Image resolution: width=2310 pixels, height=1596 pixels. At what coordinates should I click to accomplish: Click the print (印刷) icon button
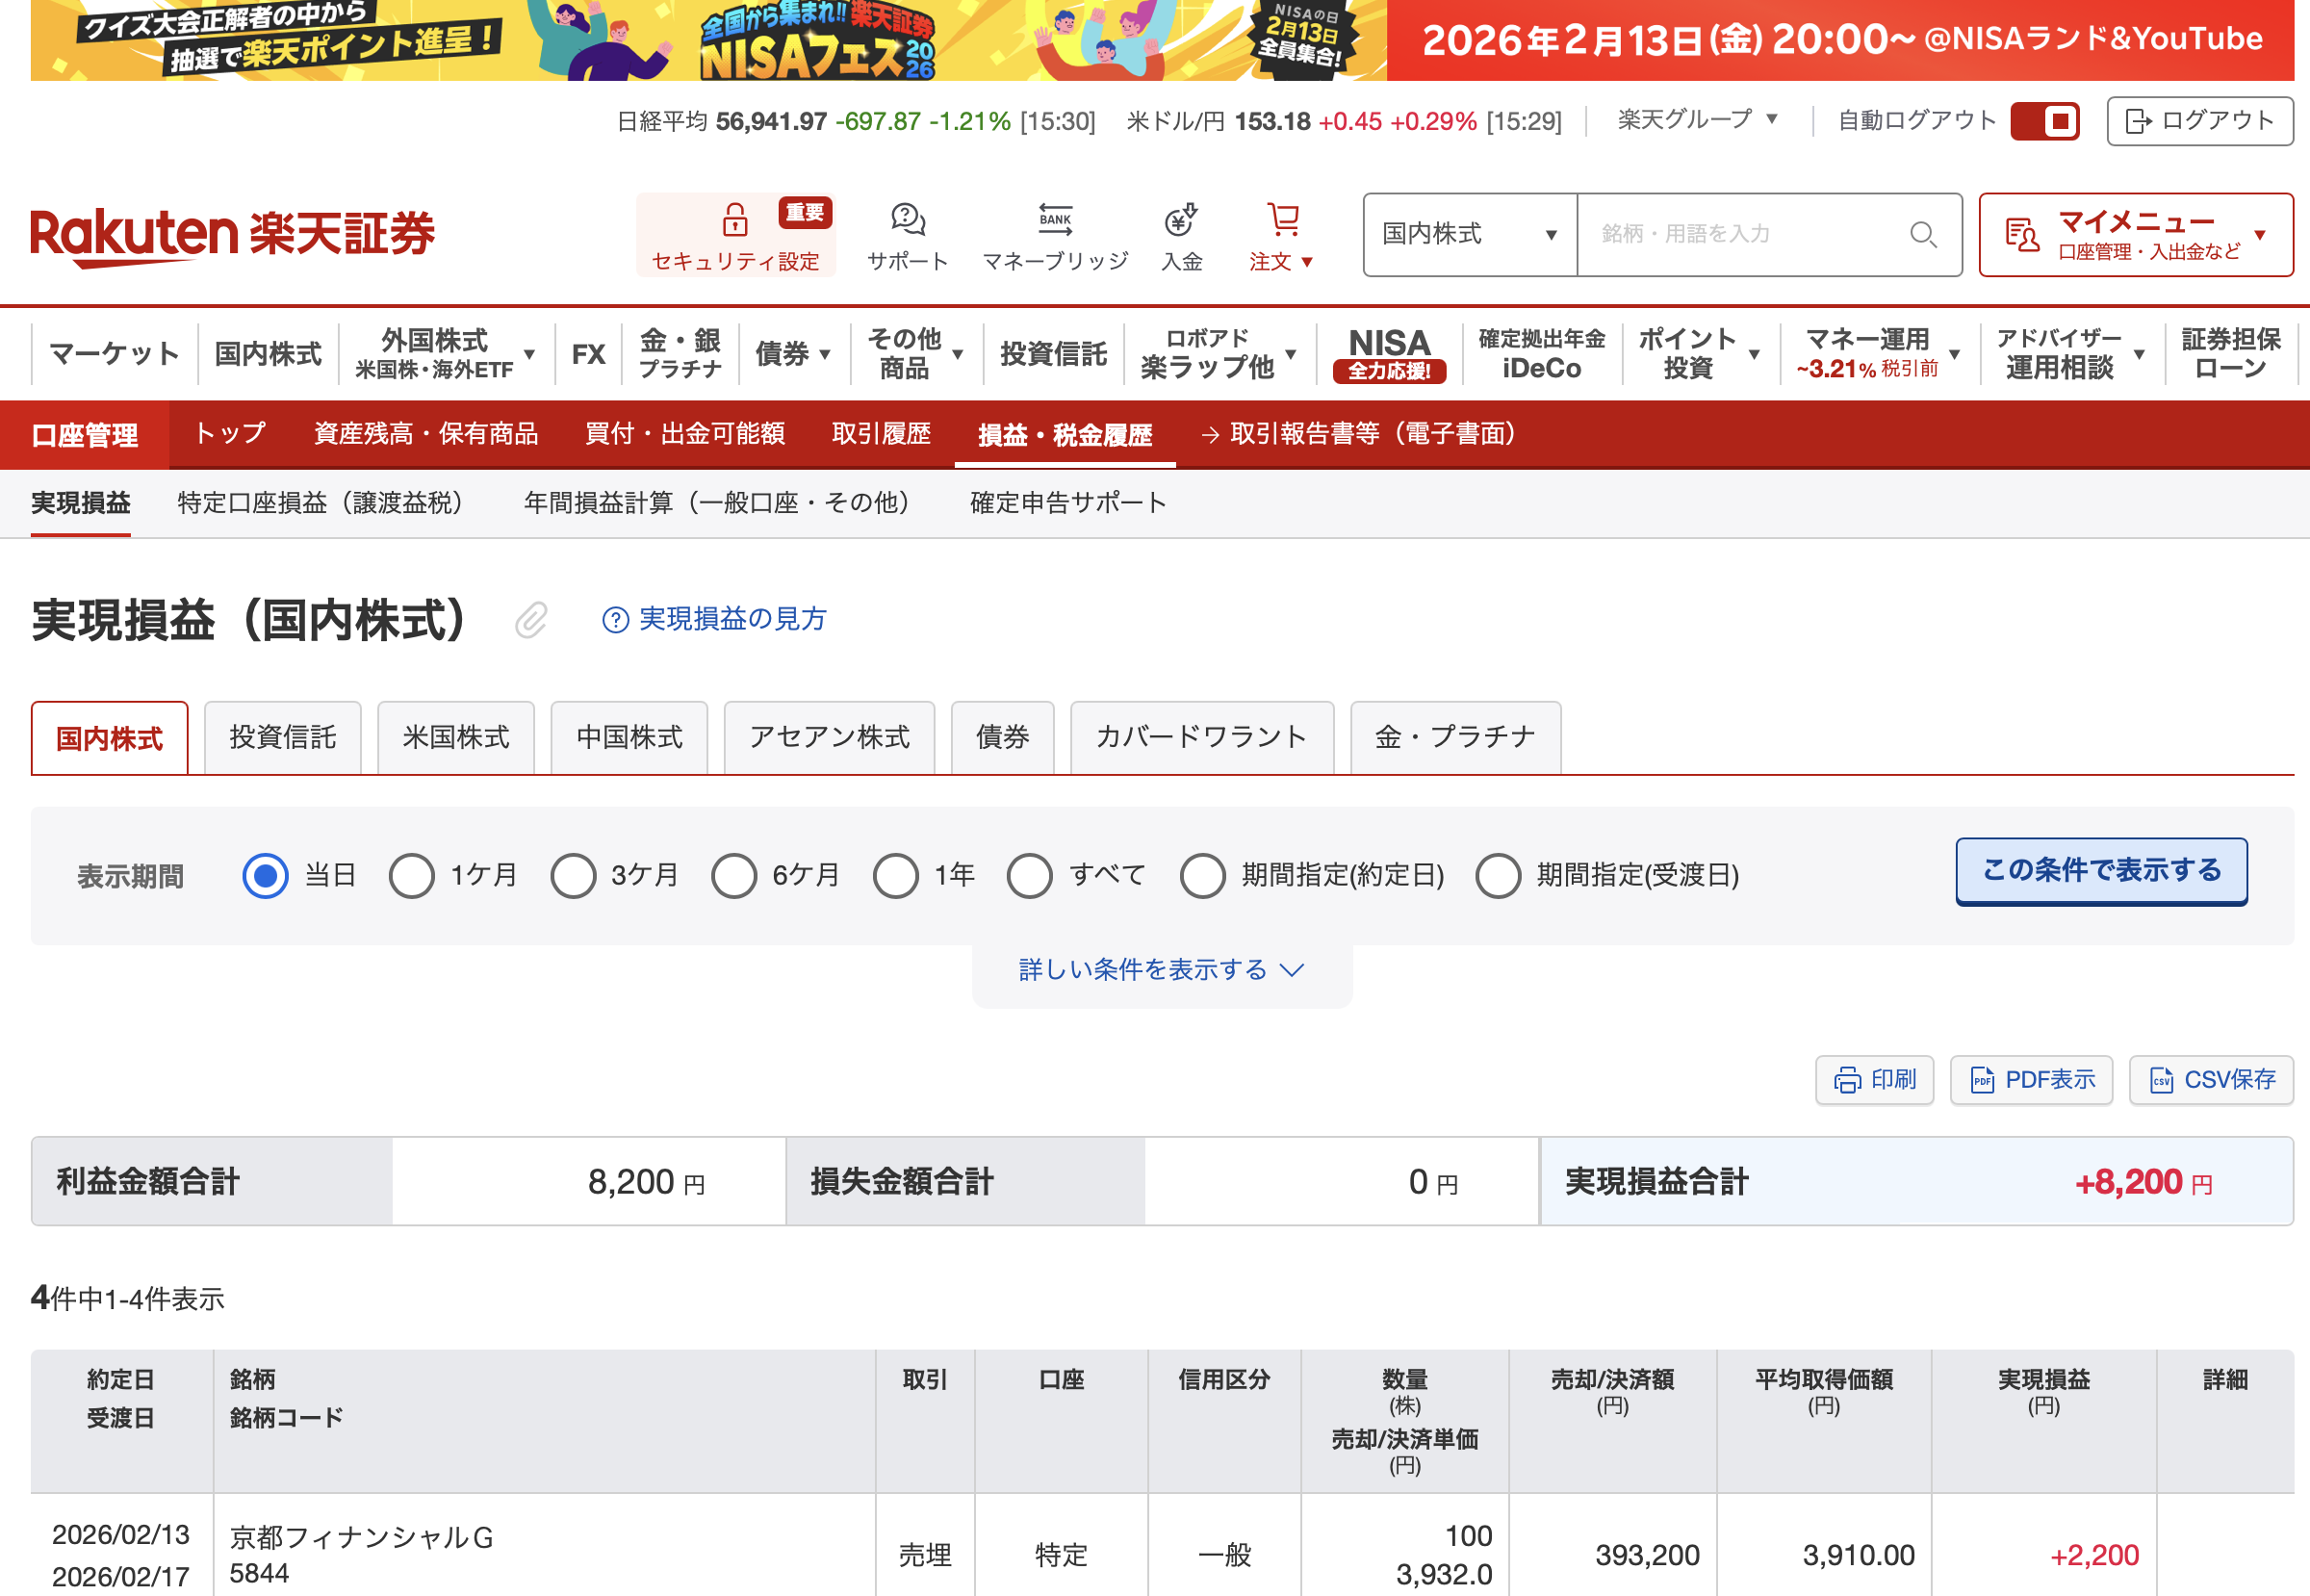click(x=1873, y=1080)
